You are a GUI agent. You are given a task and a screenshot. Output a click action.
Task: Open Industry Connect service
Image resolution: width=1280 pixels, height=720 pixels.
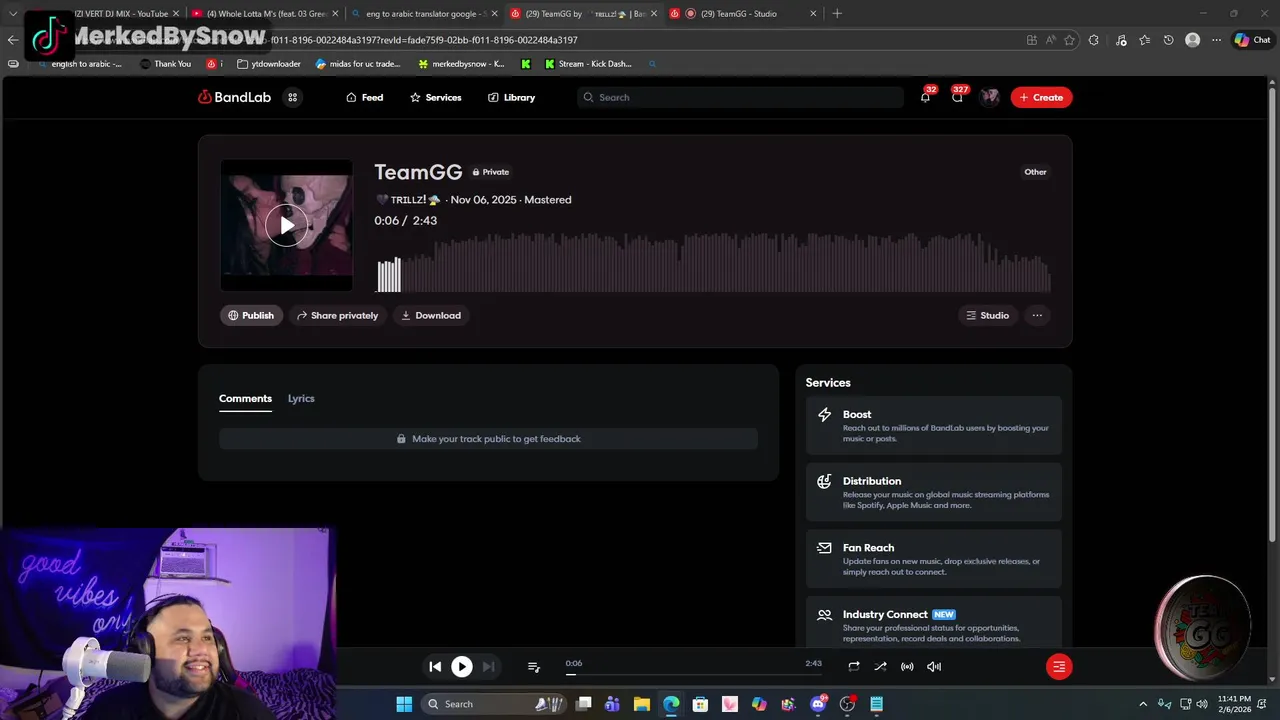934,622
